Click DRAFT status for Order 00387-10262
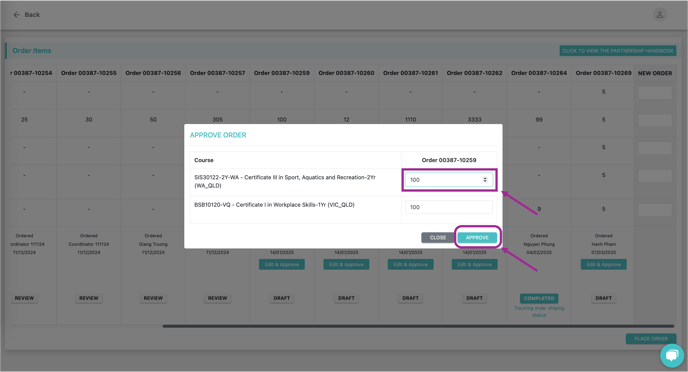This screenshot has height=372, width=688. 474,298
